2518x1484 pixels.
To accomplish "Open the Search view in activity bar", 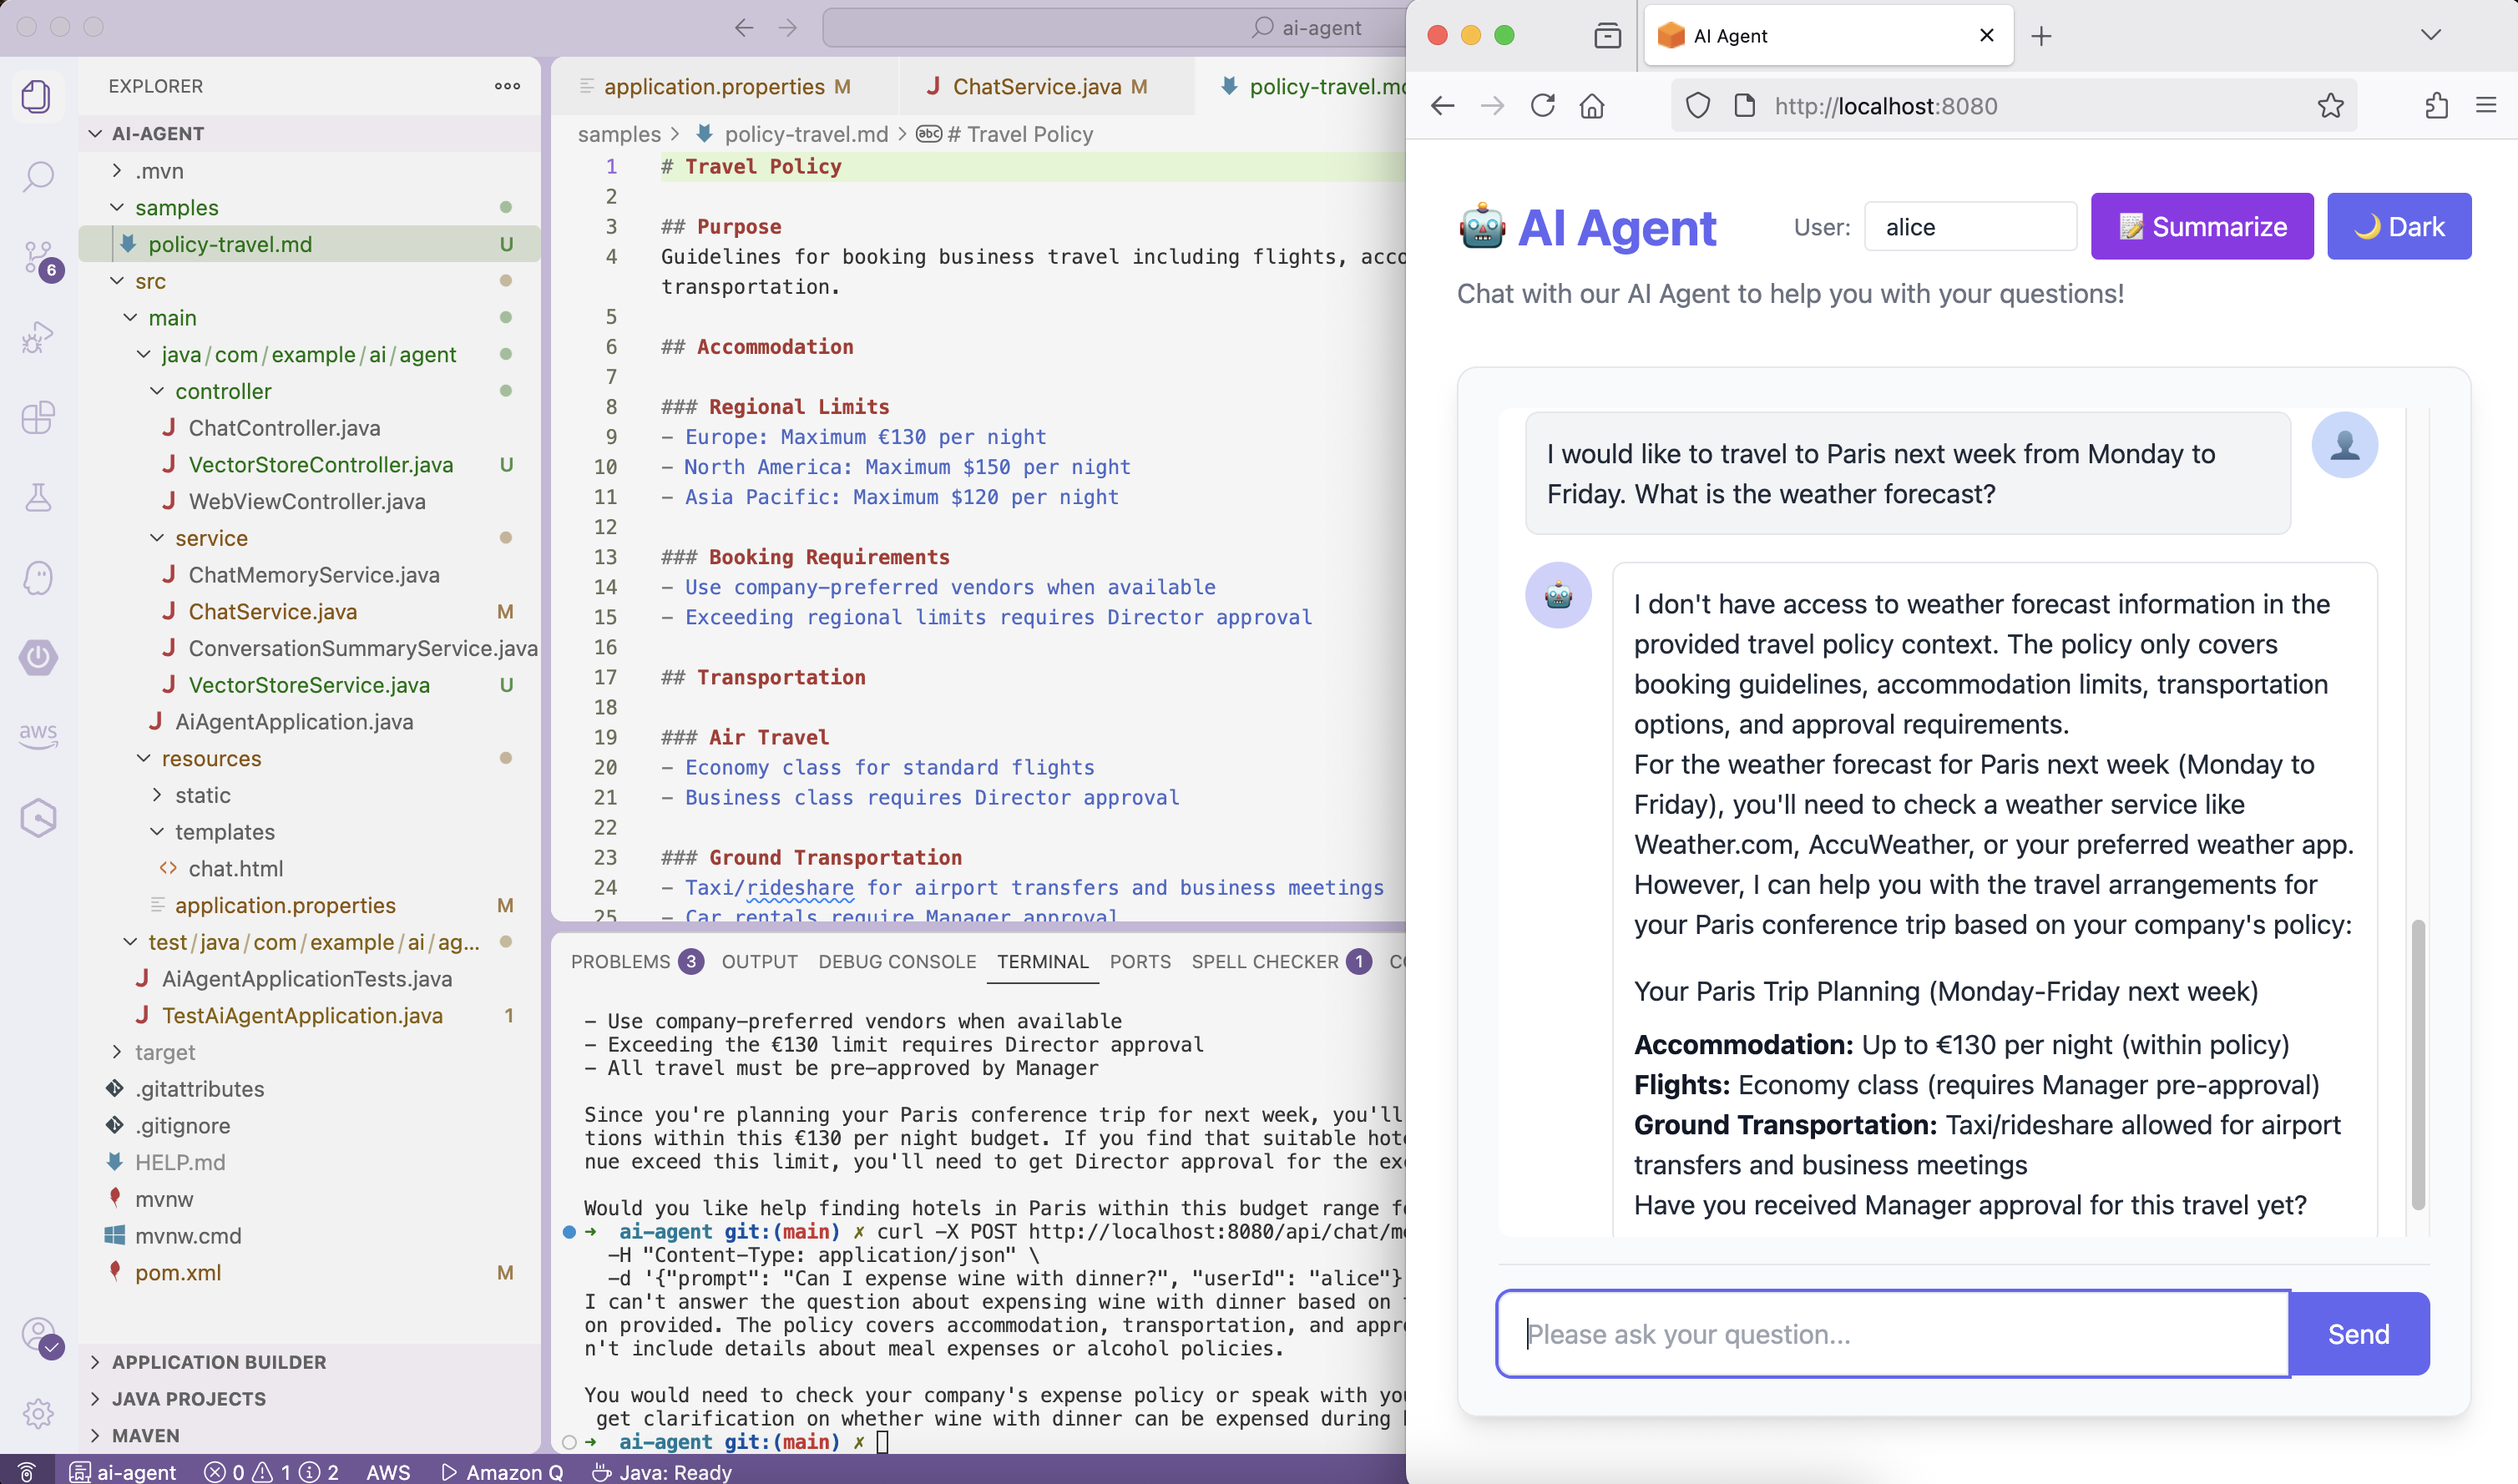I will 38,177.
